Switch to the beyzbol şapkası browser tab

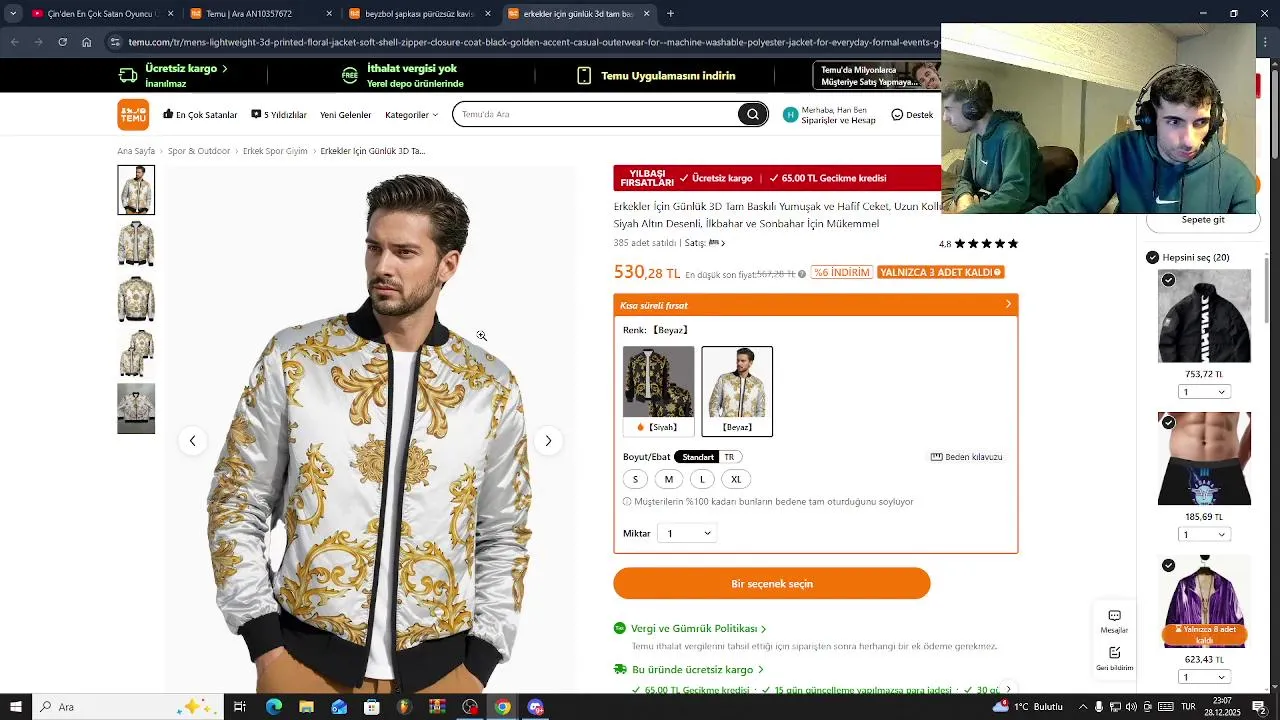coord(418,14)
